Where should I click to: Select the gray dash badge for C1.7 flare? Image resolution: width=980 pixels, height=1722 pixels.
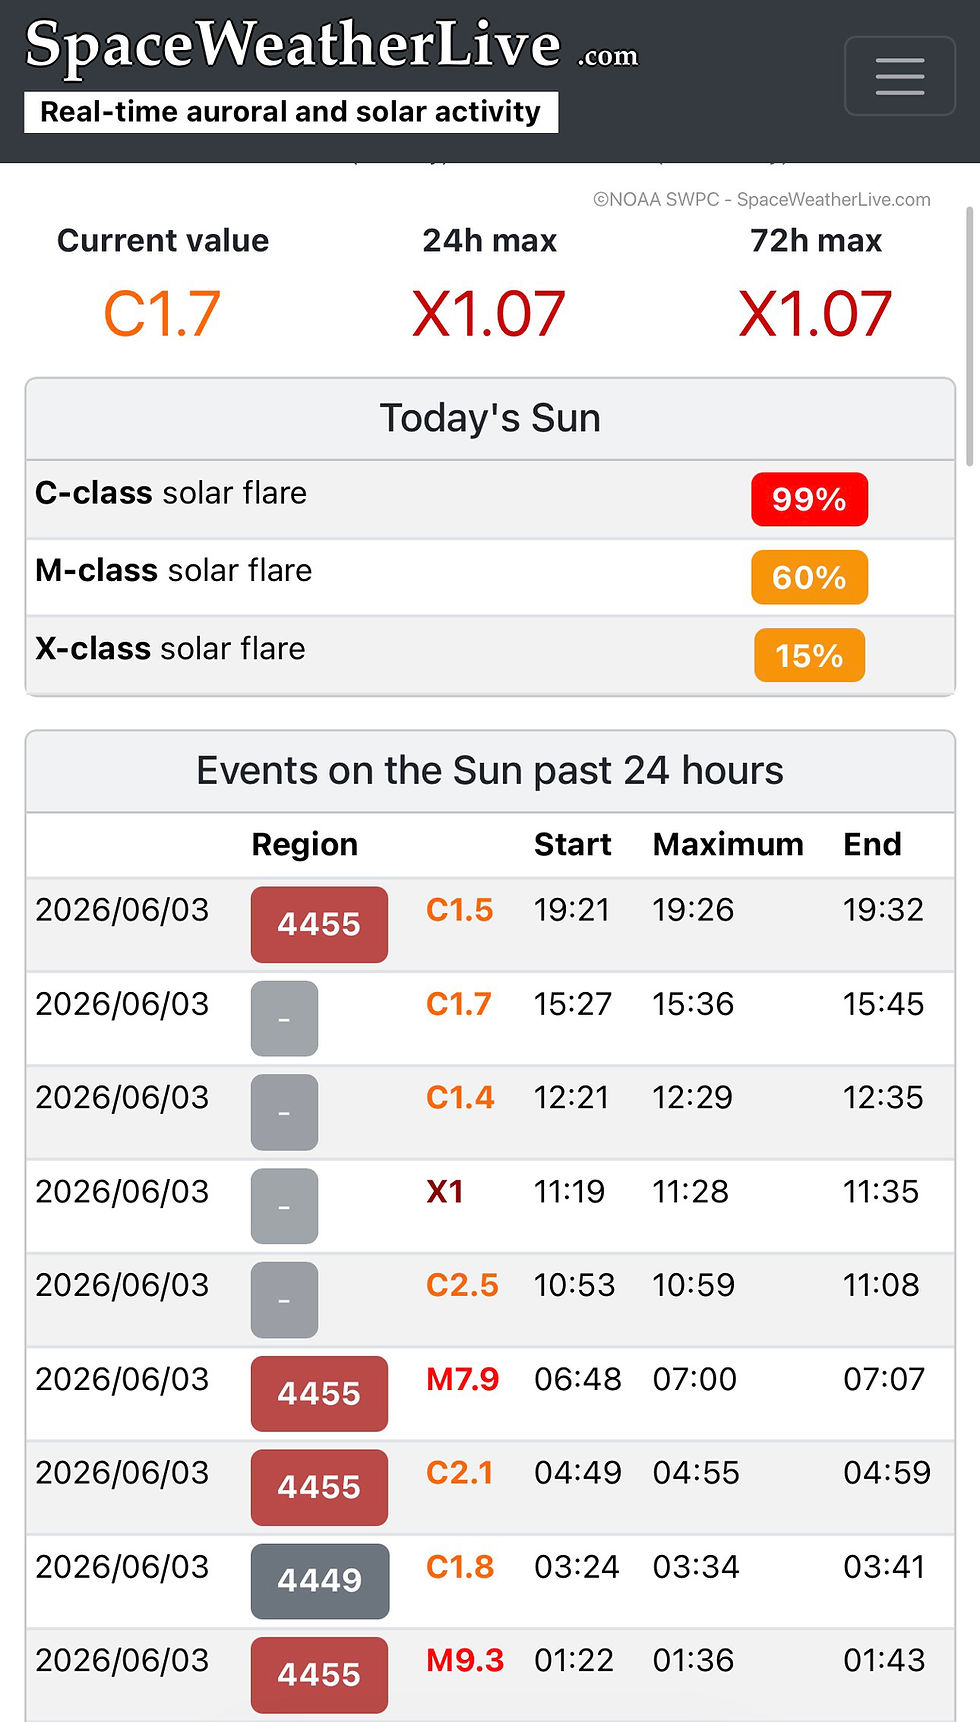[284, 1018]
